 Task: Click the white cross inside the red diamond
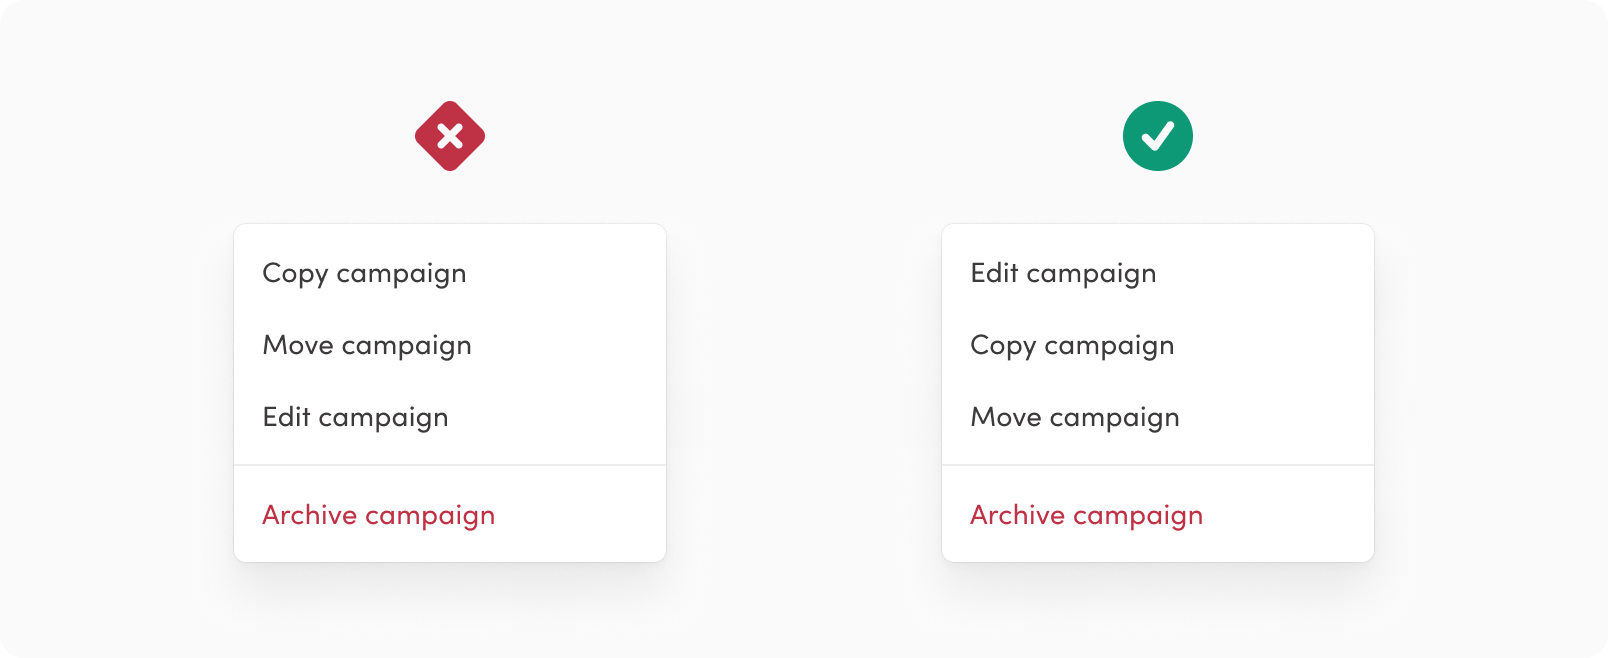tap(450, 136)
